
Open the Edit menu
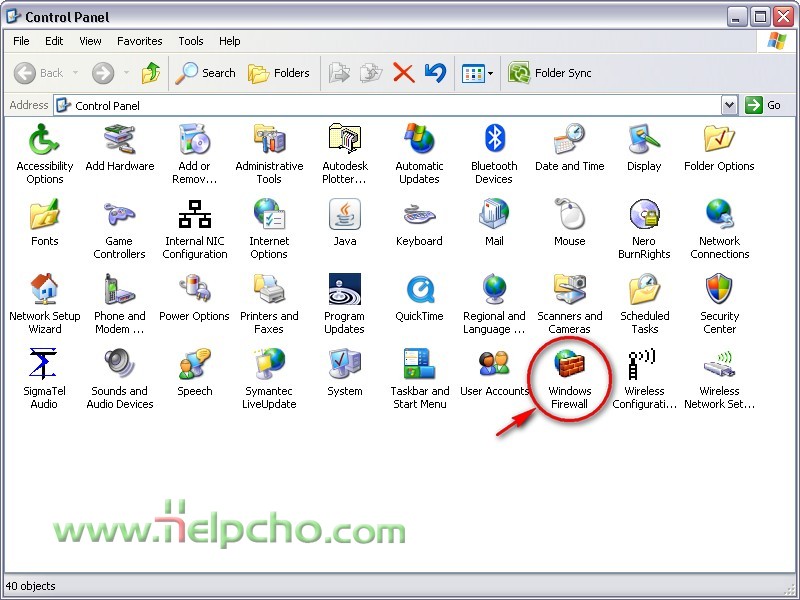click(54, 41)
